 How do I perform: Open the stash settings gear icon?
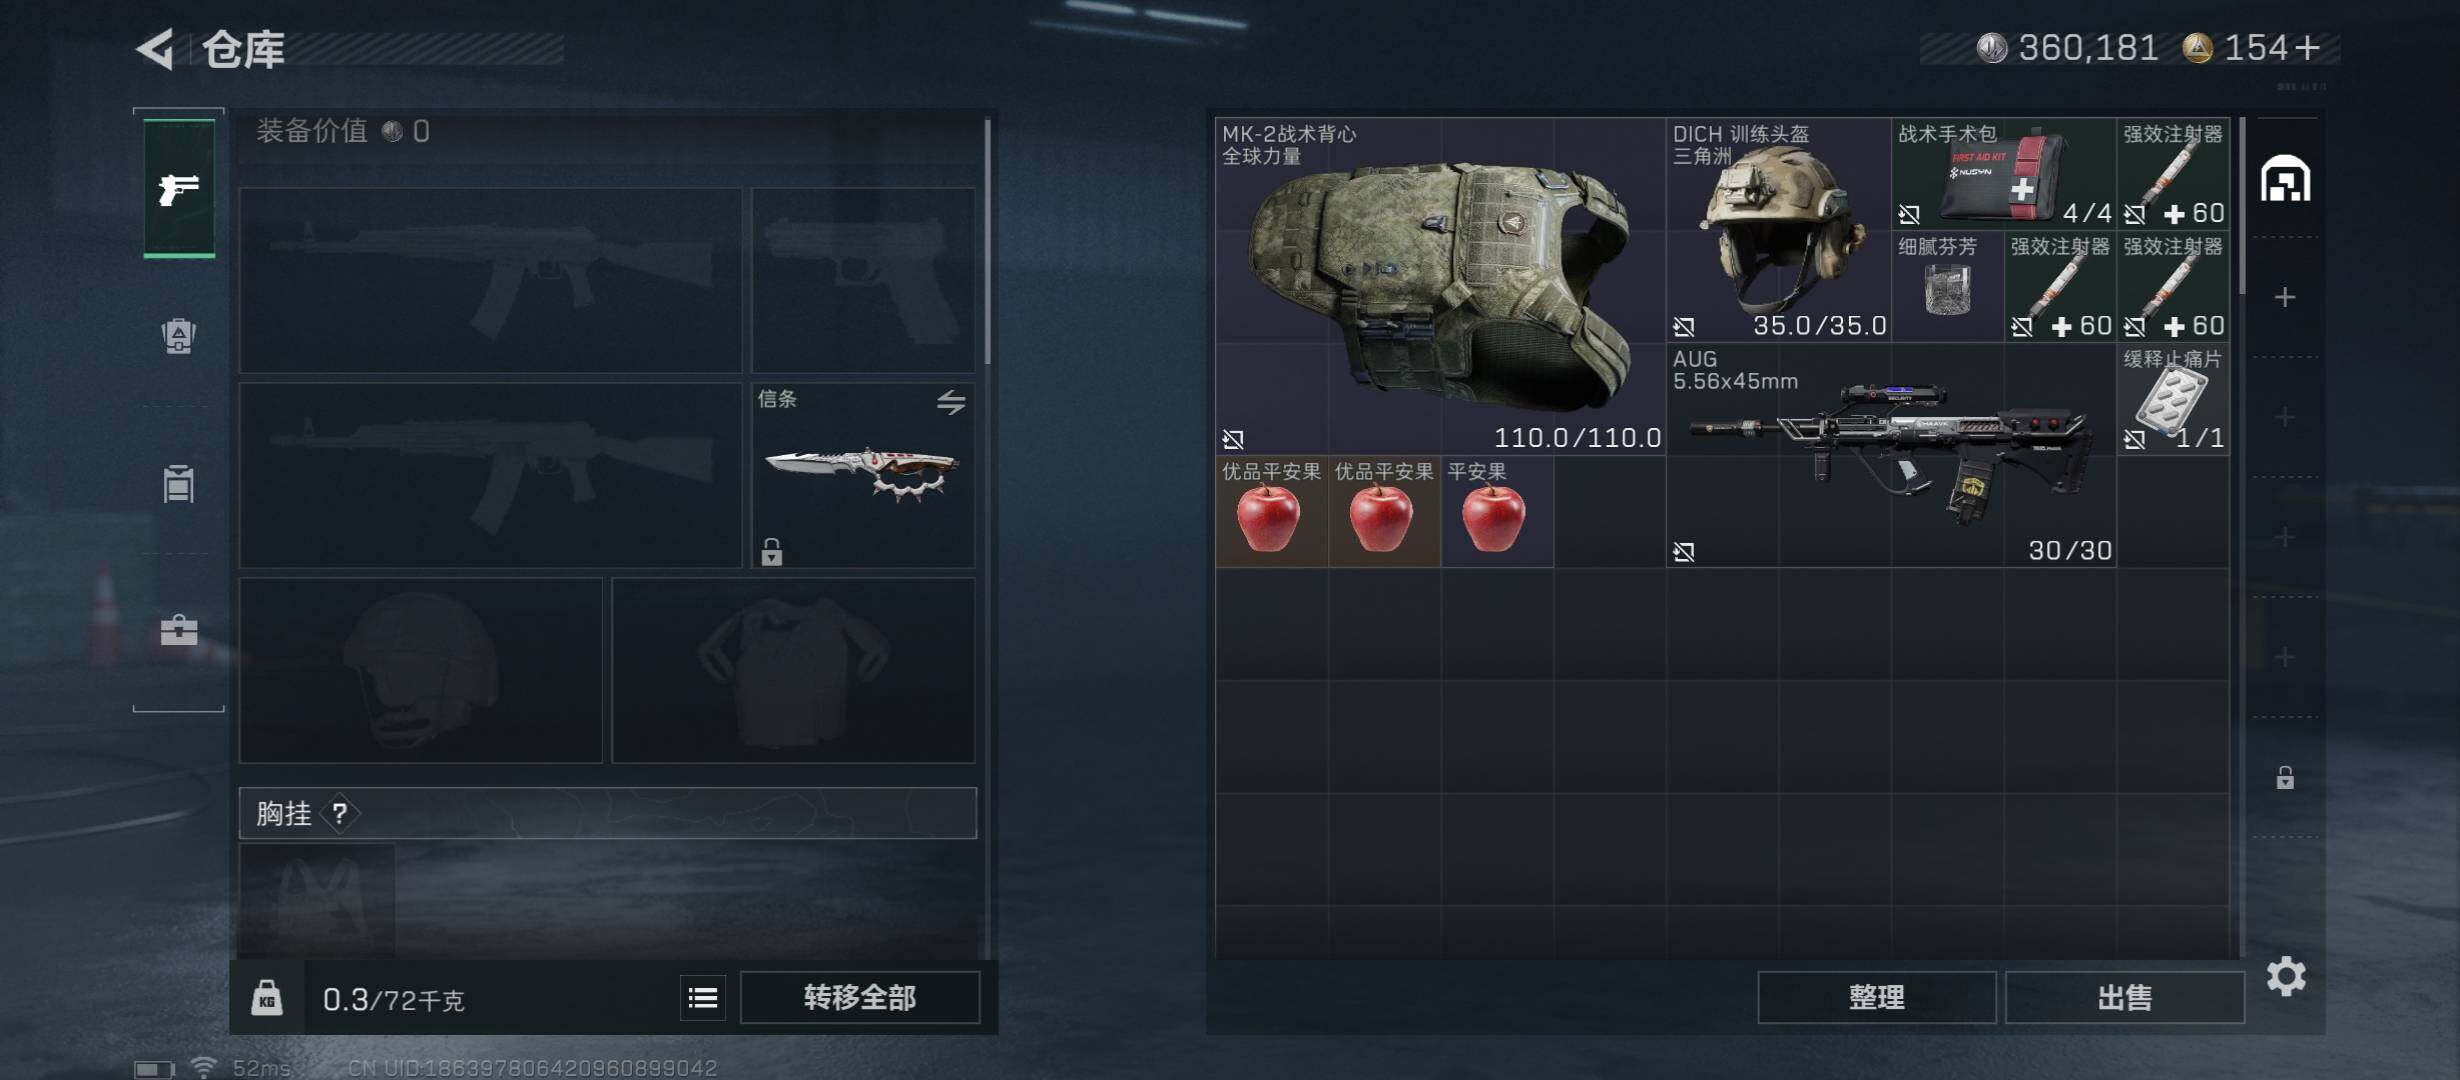click(x=2286, y=976)
